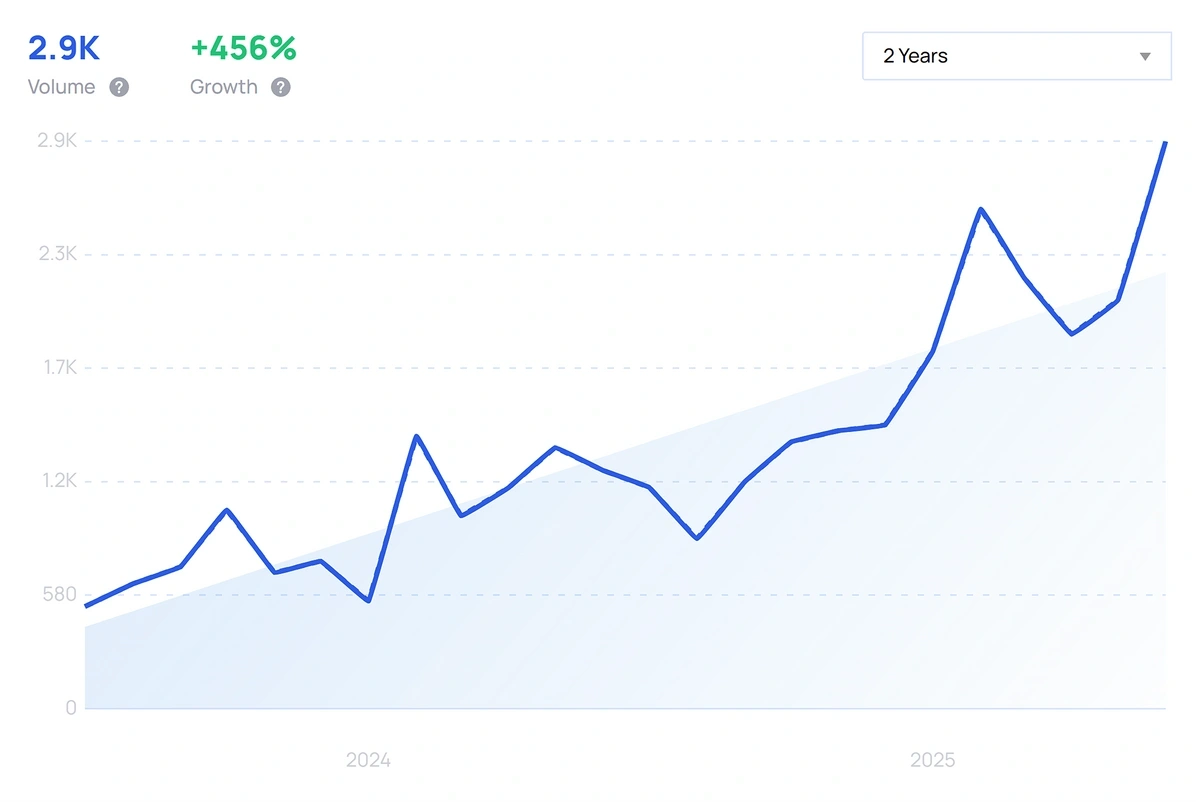Click the early 2025 peak near 2.5K
This screenshot has width=1200, height=802.
(x=981, y=209)
